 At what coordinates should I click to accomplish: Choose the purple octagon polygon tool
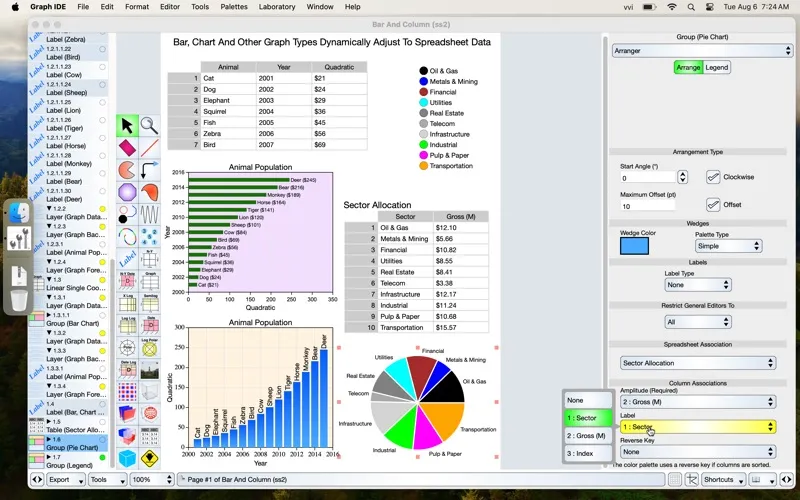point(127,192)
